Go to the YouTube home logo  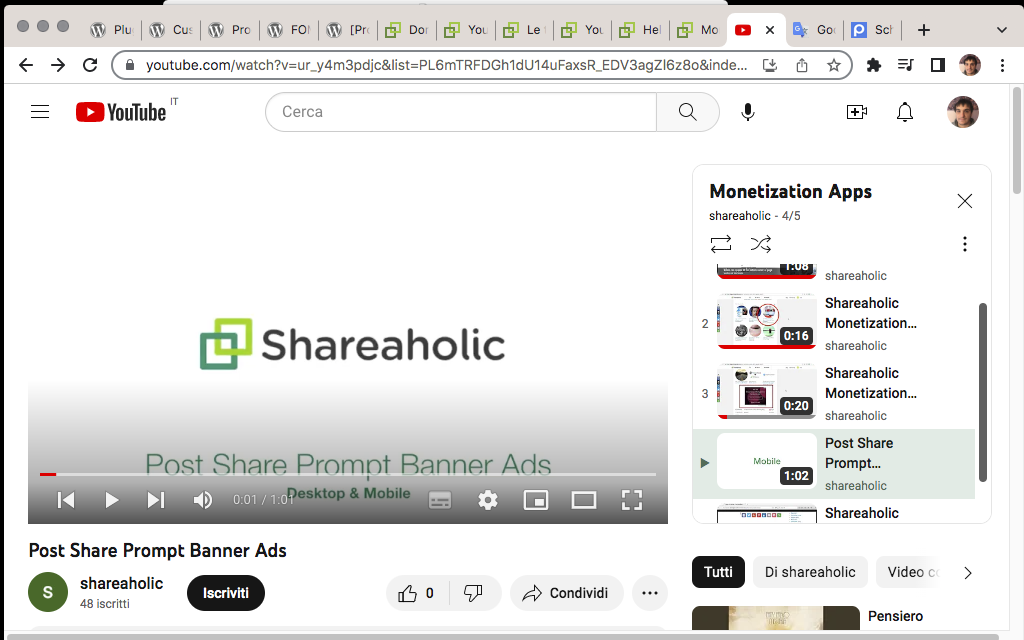pyautogui.click(x=121, y=112)
